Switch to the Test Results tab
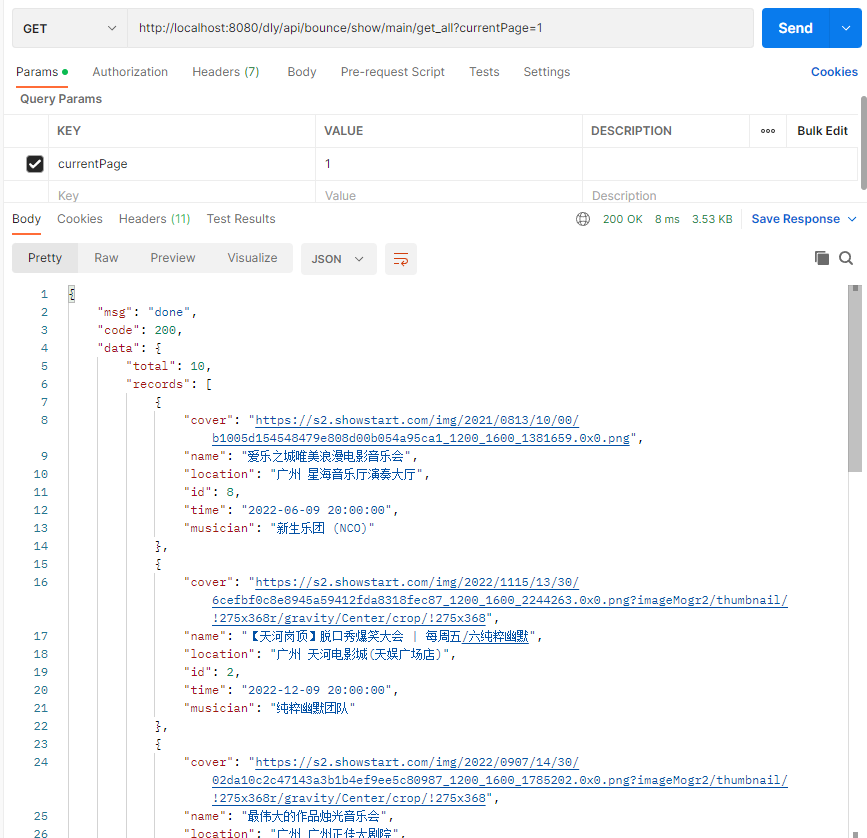Screen dimensions: 867x838 coord(241,219)
